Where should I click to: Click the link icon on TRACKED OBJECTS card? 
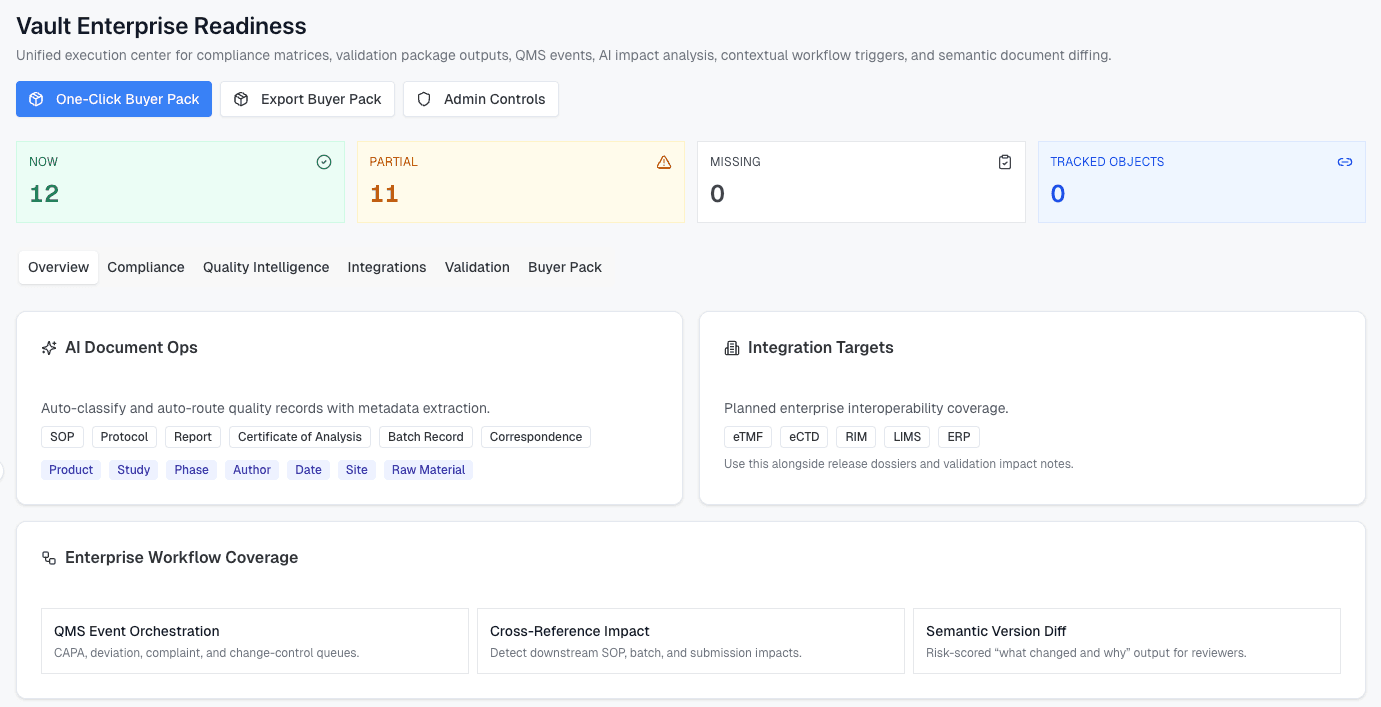coord(1345,161)
